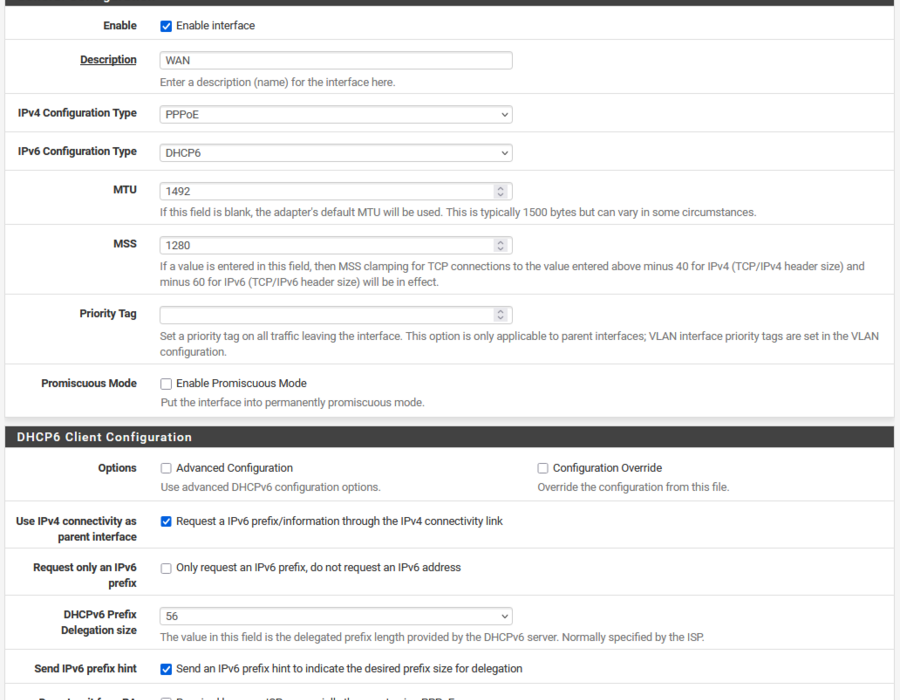The width and height of the screenshot is (900, 700).
Task: Click the "IPv6 Configuration Type" label
Action: (77, 151)
